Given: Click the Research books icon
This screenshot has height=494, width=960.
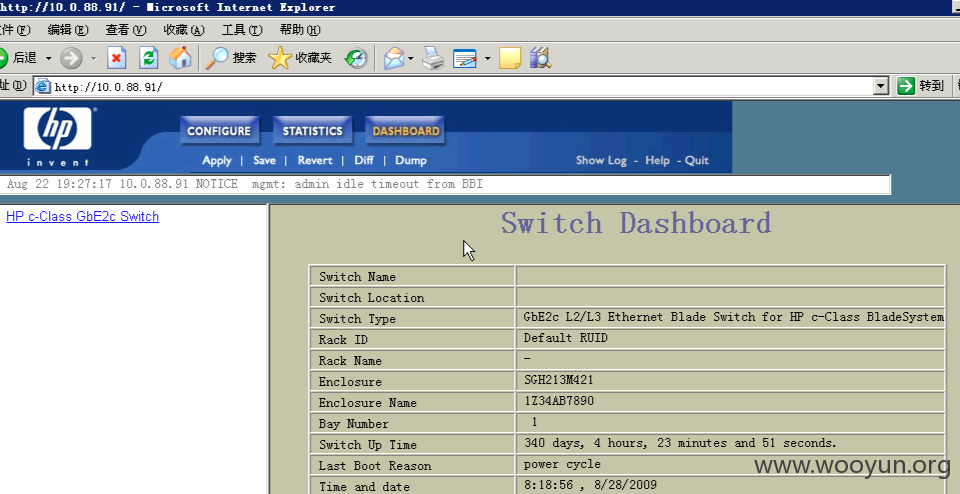Looking at the screenshot, I should 541,58.
